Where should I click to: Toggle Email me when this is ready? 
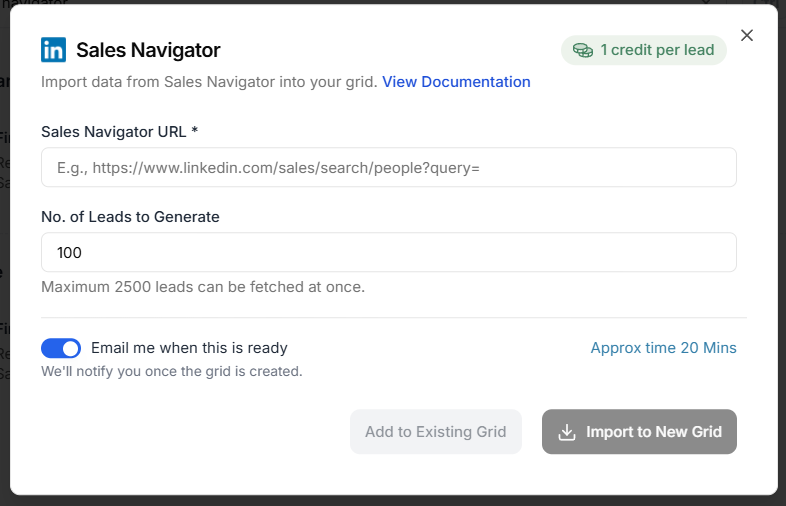tap(61, 348)
